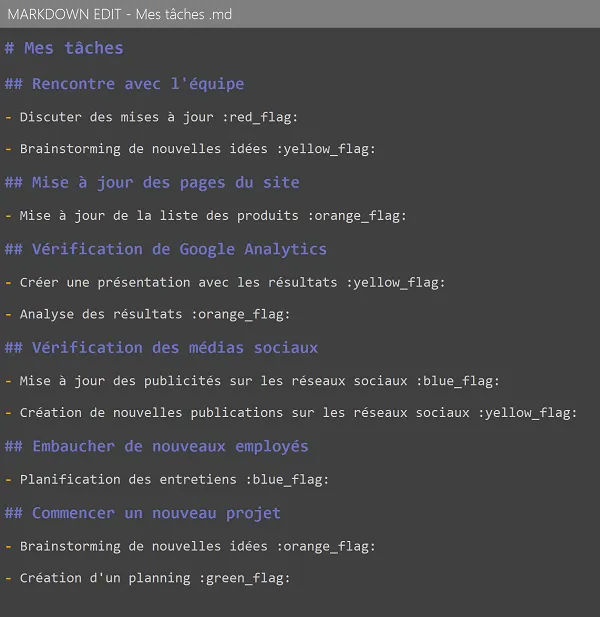Click the ':red_flag:' emoji code
Screen dimensions: 600x617
coord(260,117)
